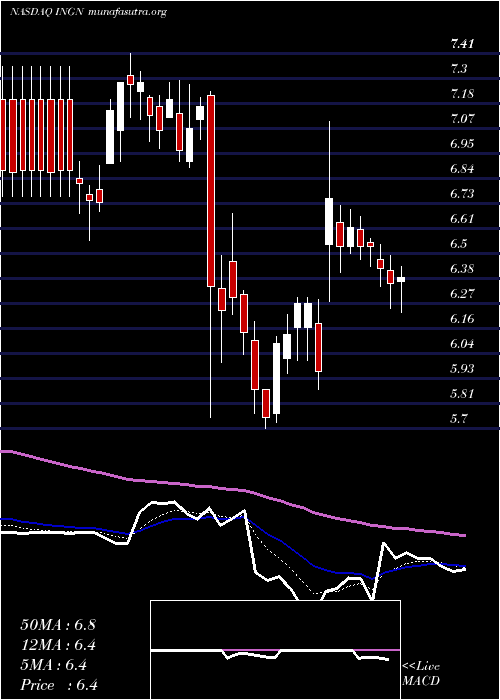Select the 6.95 price axis label
The image size is (500, 700).
[x=462, y=144]
